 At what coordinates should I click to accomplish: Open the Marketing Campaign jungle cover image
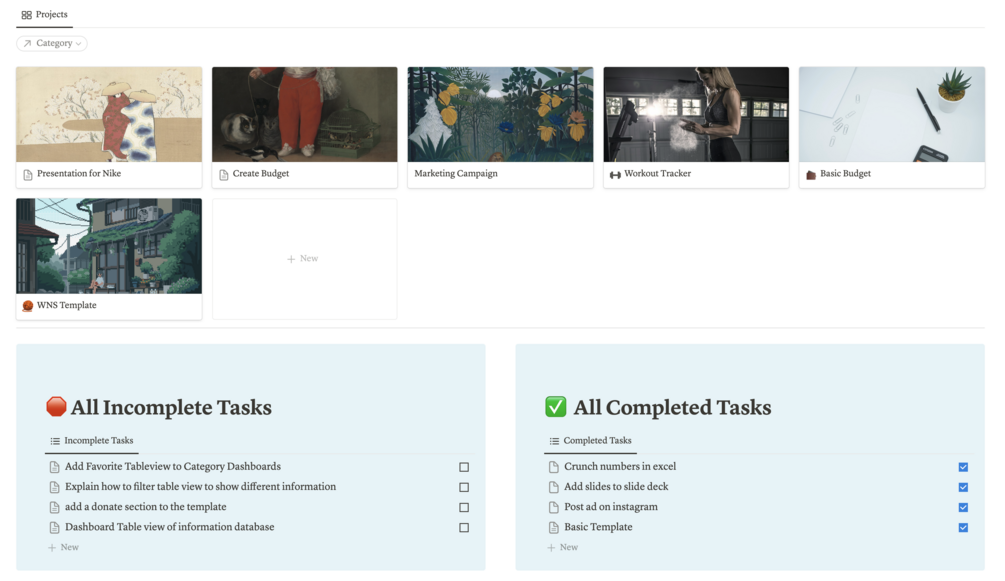pos(501,114)
